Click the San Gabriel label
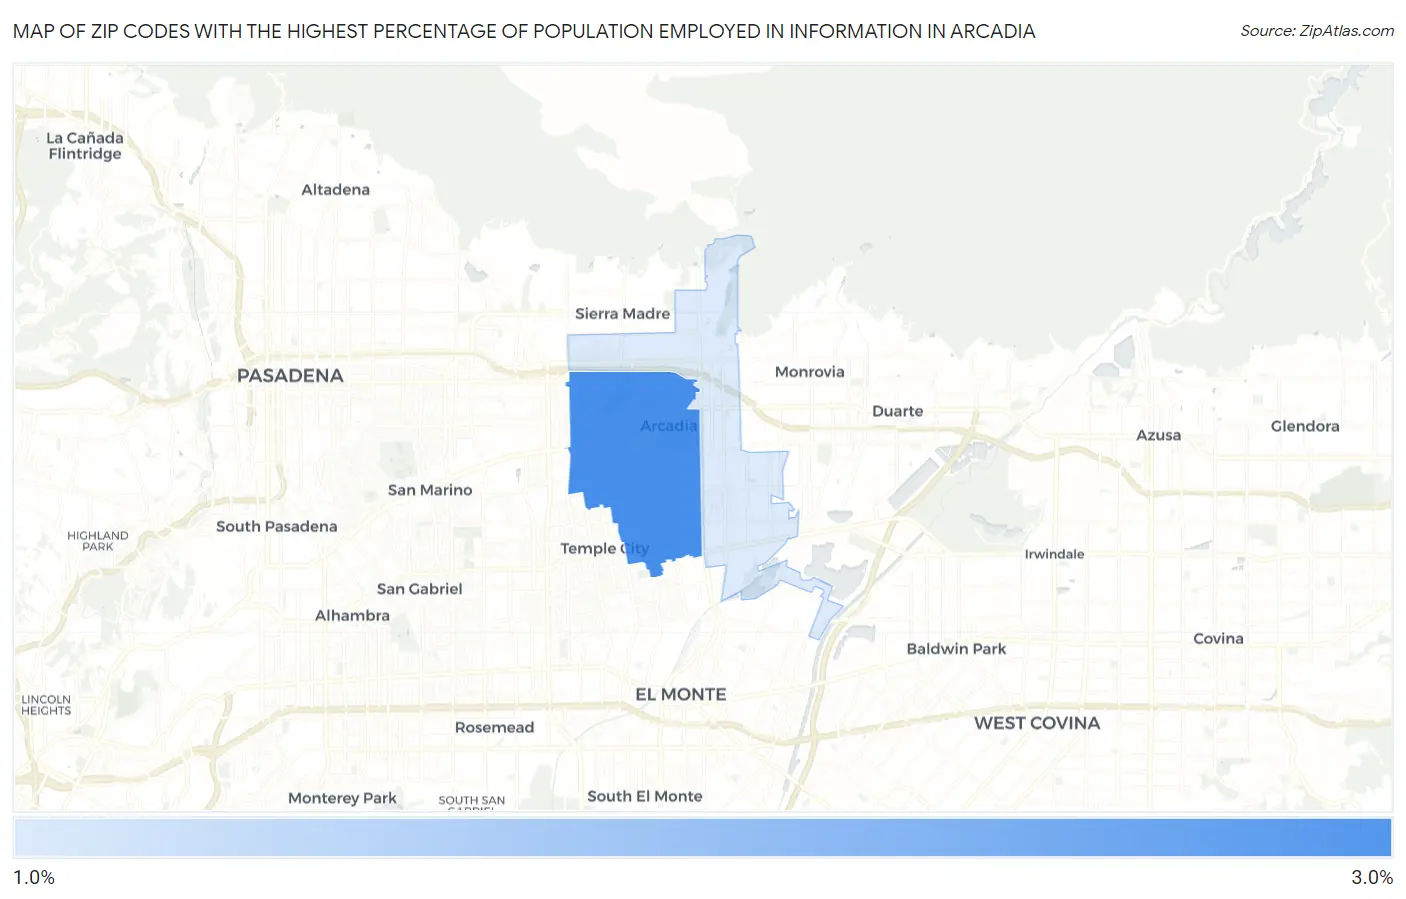 [420, 589]
